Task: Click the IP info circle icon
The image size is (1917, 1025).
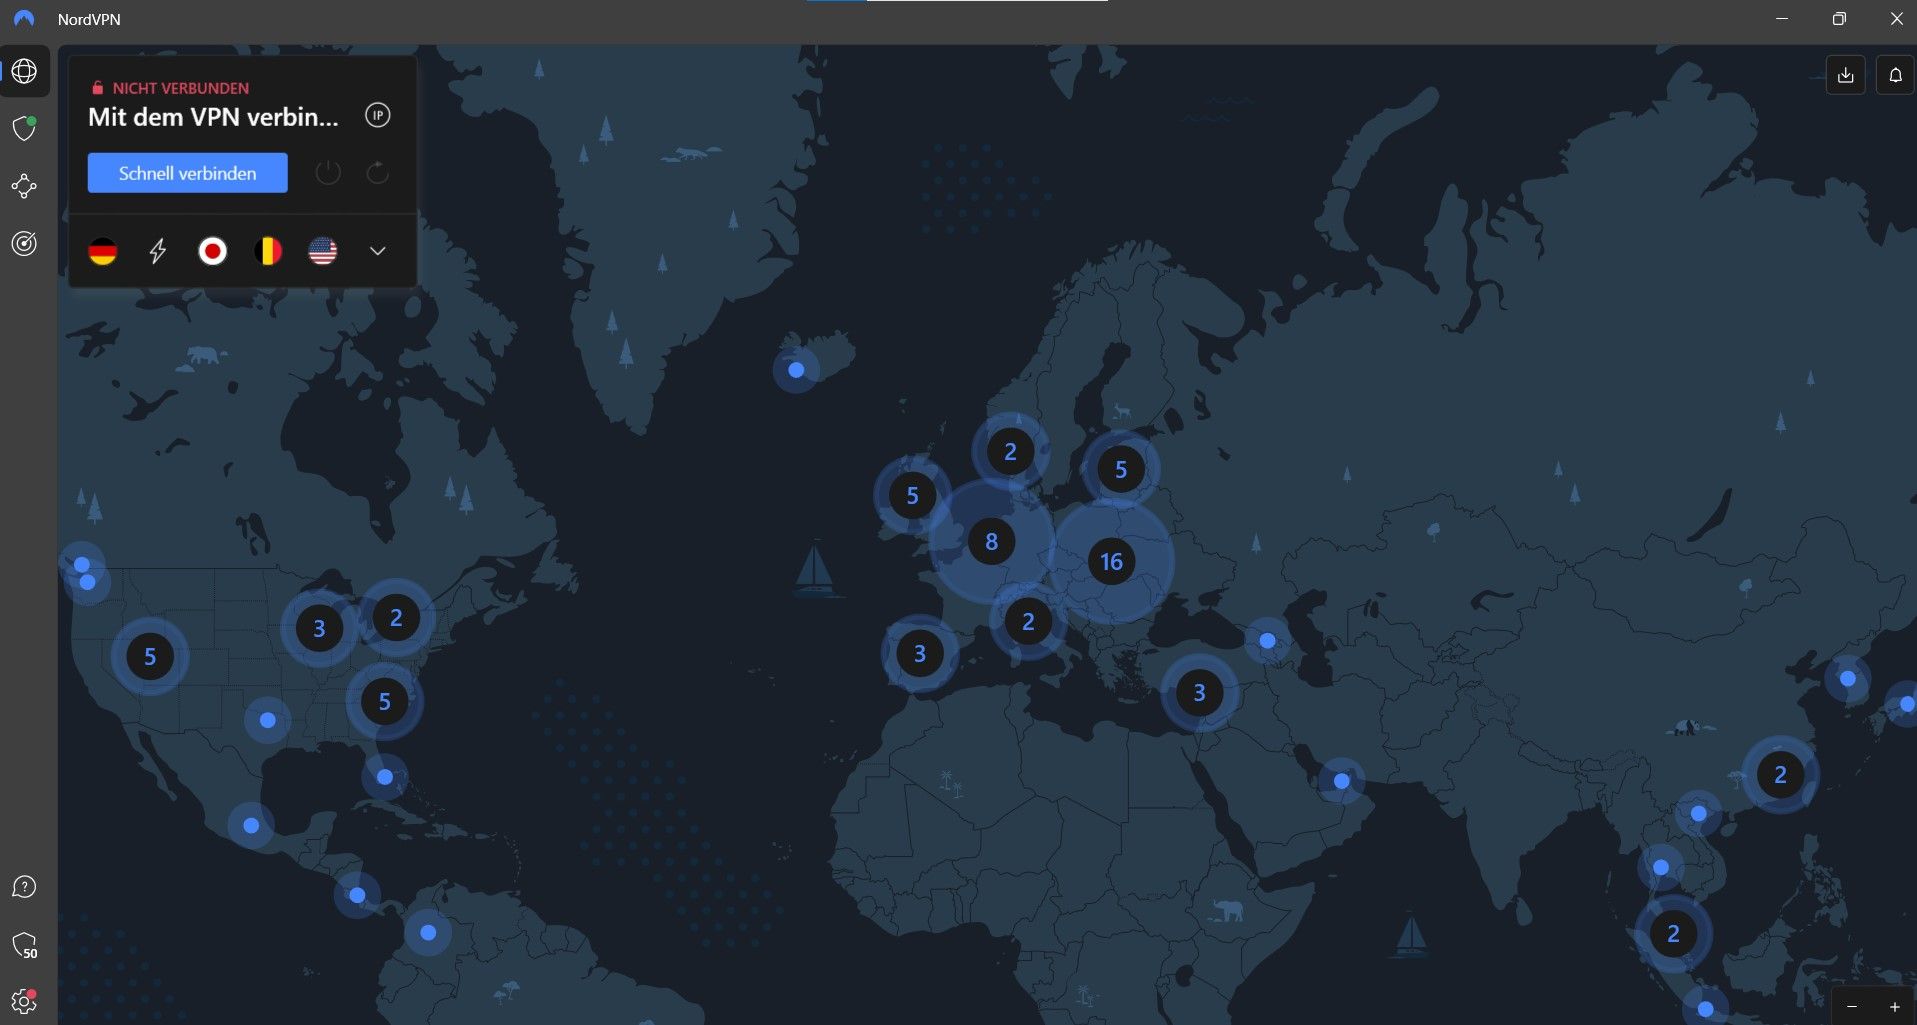Action: 377,115
